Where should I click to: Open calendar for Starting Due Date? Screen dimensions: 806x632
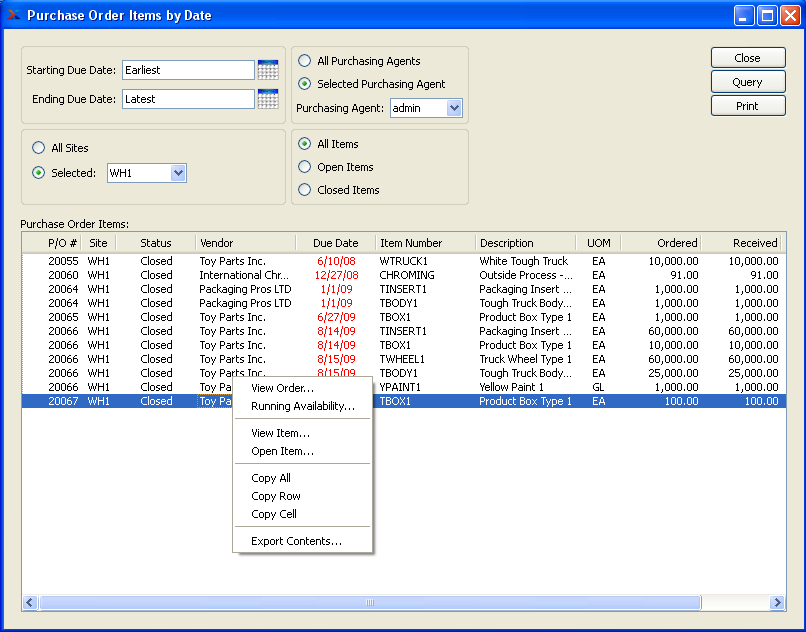click(268, 70)
